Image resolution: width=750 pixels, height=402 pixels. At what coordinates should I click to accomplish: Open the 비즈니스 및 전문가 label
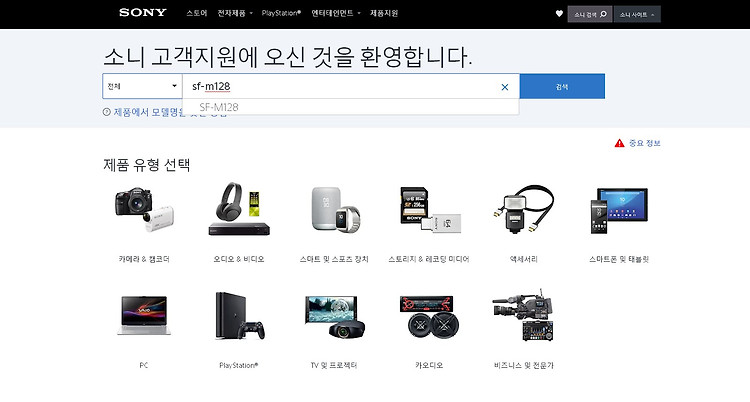point(523,365)
